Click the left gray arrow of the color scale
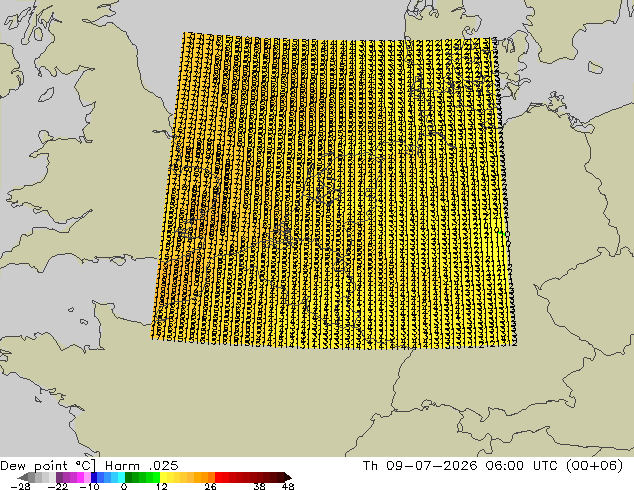 [23, 477]
